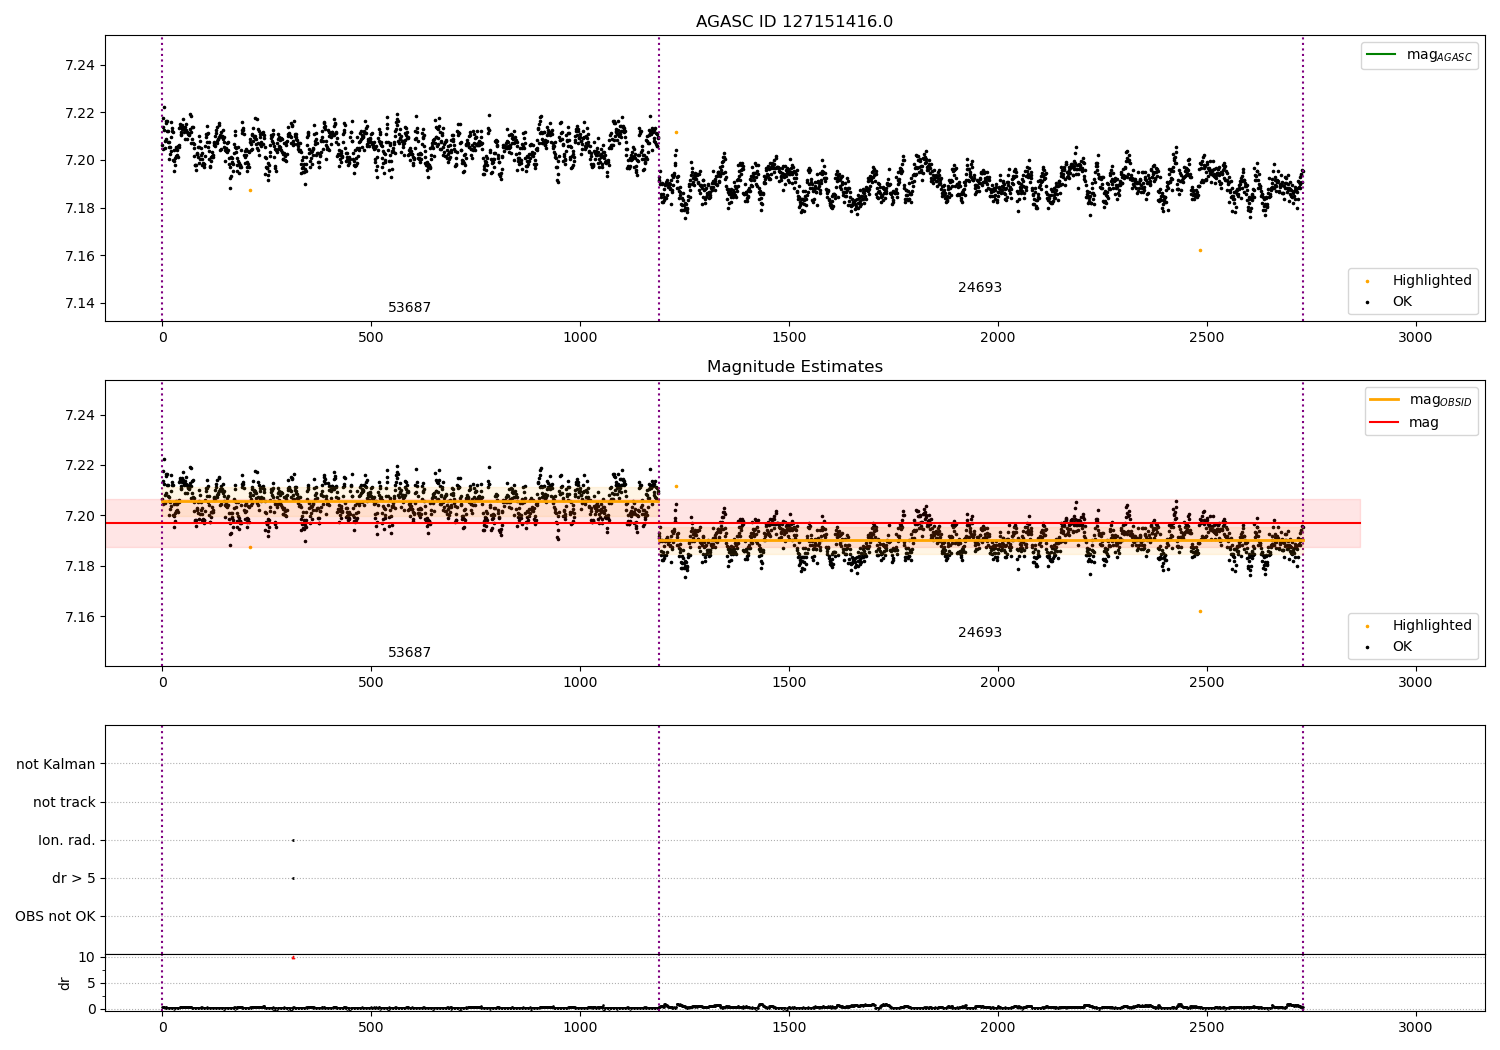Select the mag AGASC legend label in top plot
The image size is (1500, 1050).
[1439, 55]
